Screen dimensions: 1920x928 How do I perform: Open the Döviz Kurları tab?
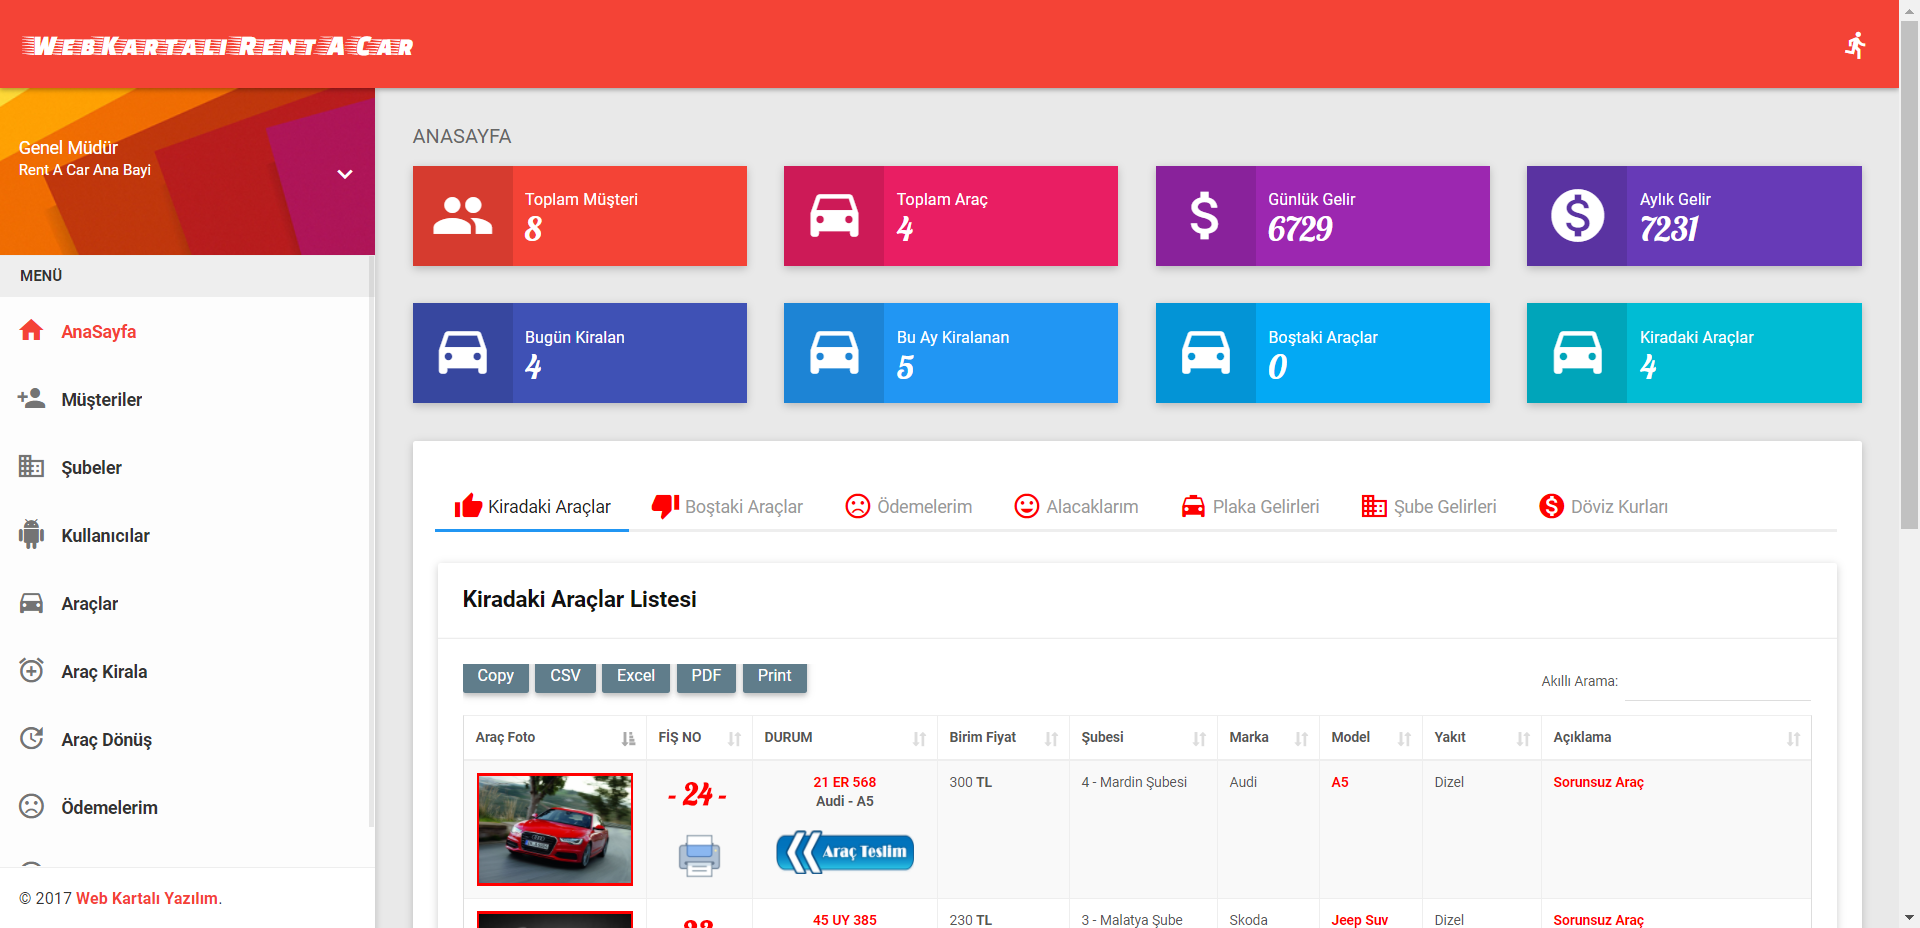click(x=1604, y=507)
